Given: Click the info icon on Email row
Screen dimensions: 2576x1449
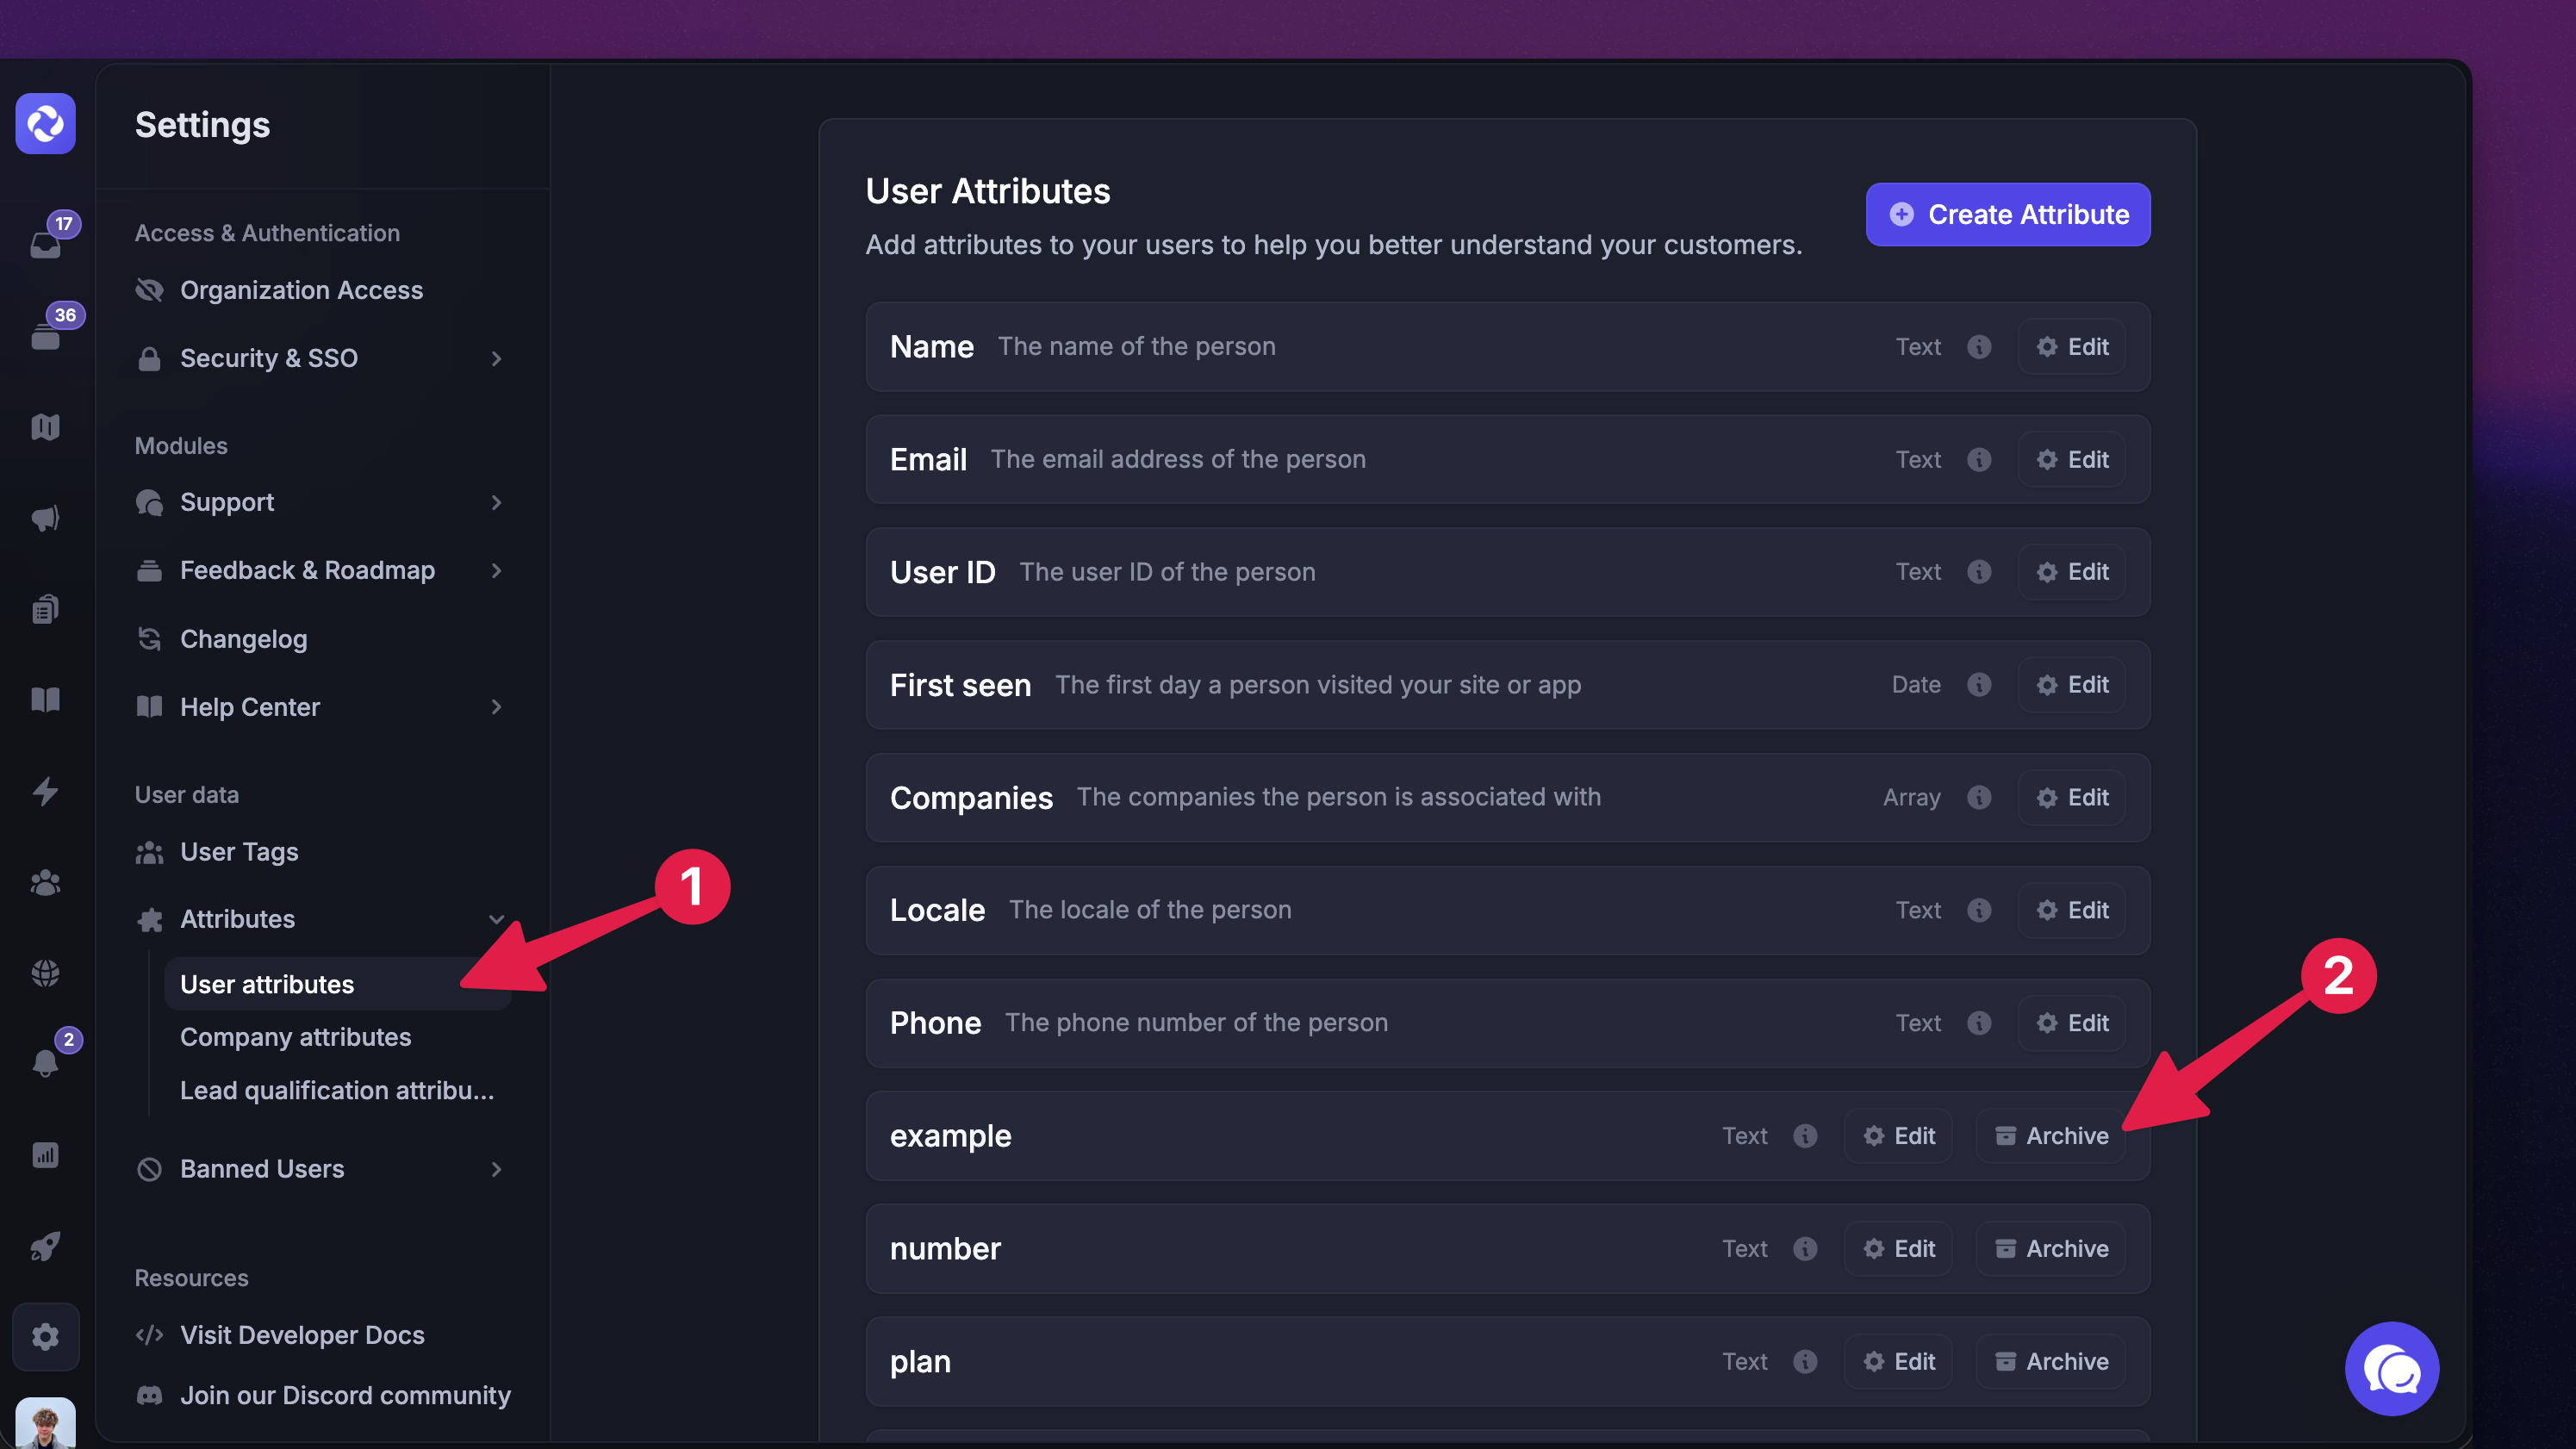Looking at the screenshot, I should click(x=1979, y=459).
